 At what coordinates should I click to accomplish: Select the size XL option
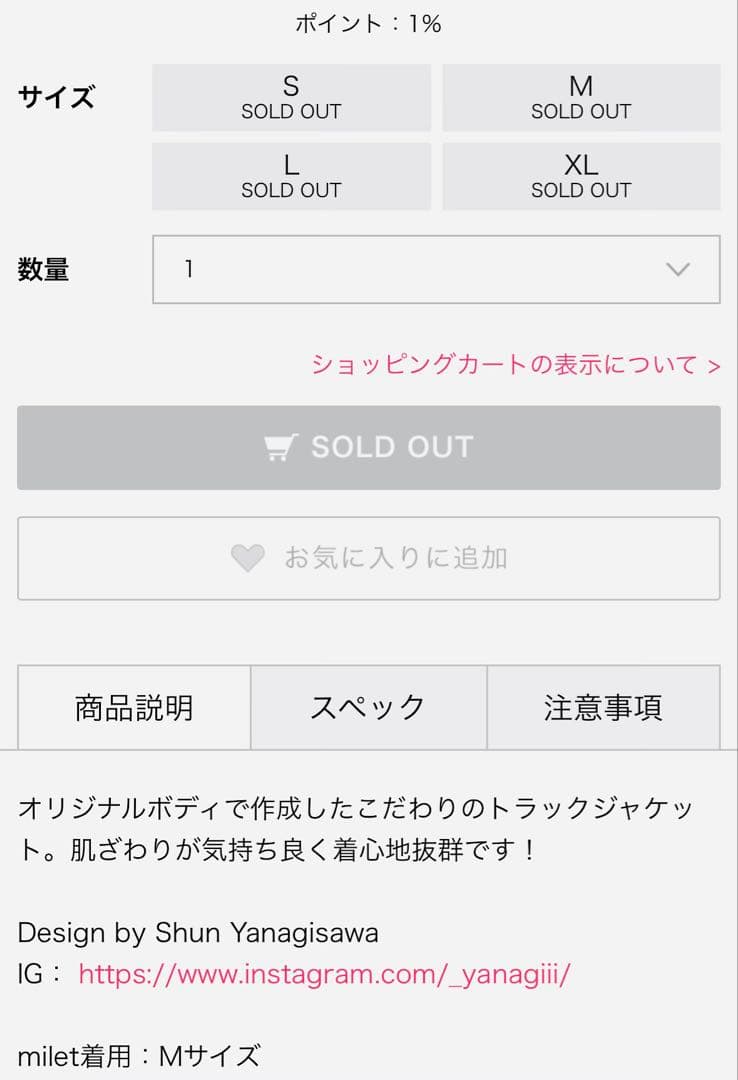(581, 176)
